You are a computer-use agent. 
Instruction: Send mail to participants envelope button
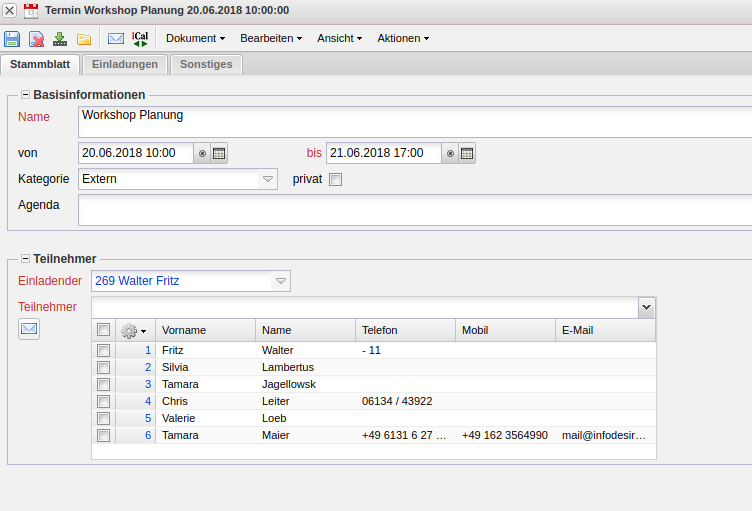(x=29, y=329)
